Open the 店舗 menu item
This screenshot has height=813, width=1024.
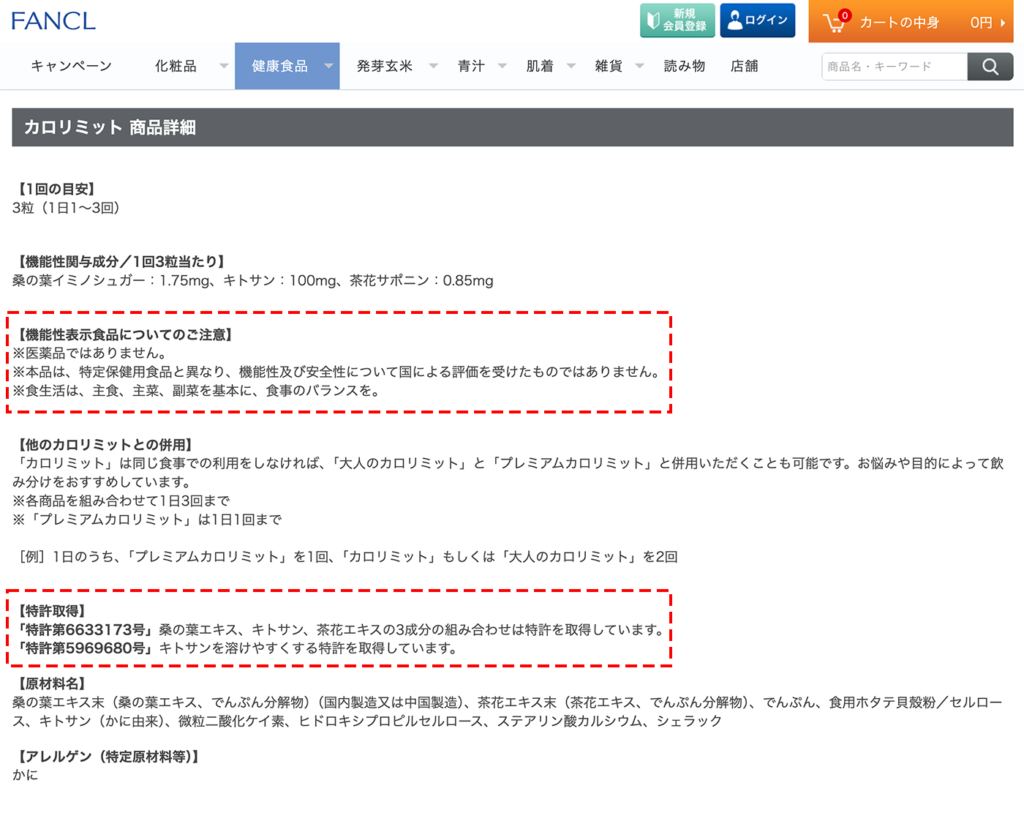(744, 66)
